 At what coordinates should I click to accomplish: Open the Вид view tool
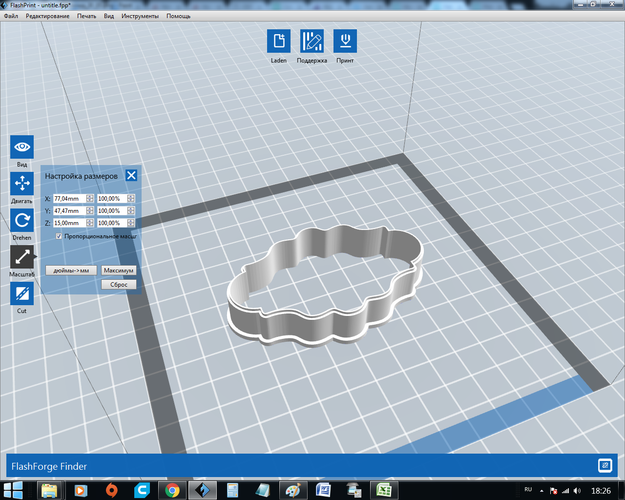(22, 147)
